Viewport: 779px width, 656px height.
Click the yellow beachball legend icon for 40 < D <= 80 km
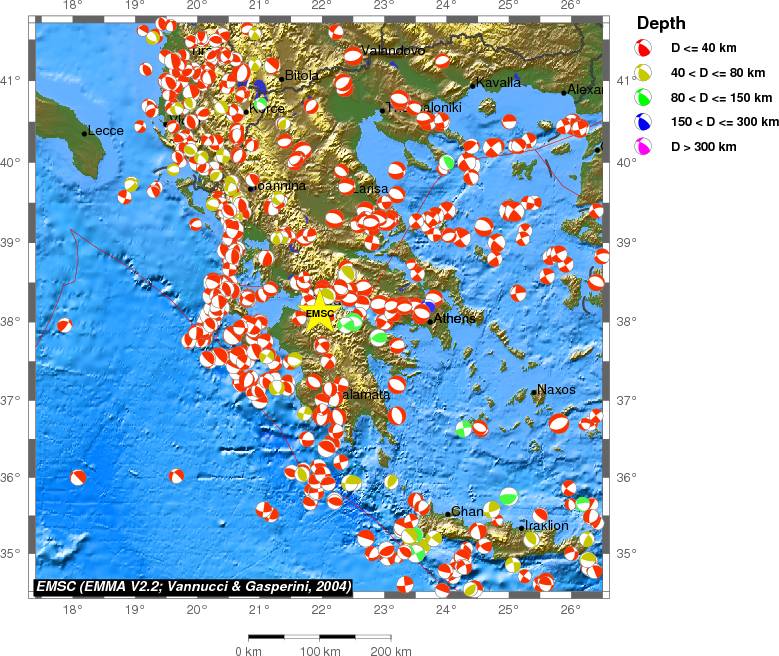pyautogui.click(x=643, y=73)
